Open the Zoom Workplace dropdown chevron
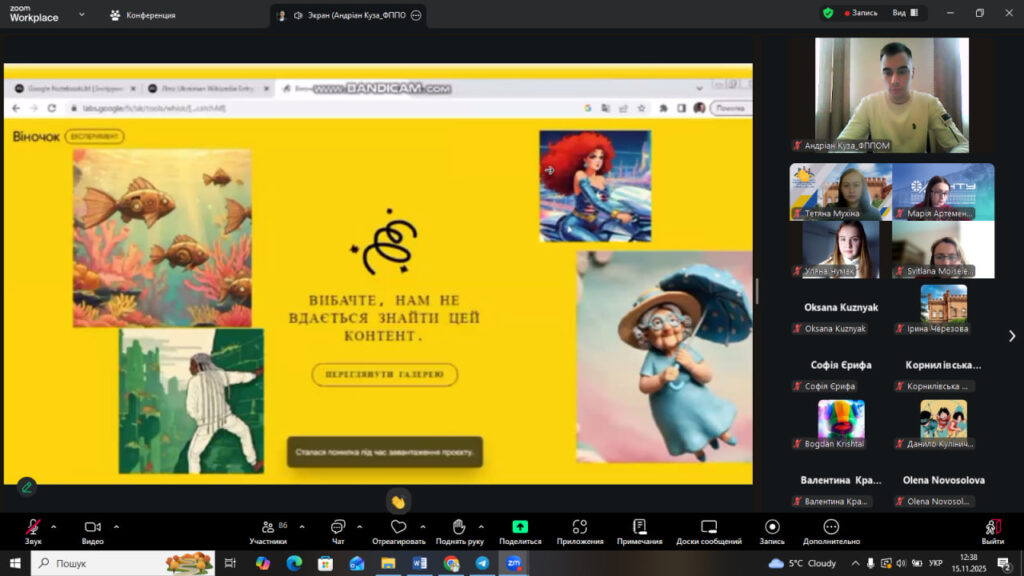Image resolution: width=1024 pixels, height=576 pixels. tap(82, 15)
